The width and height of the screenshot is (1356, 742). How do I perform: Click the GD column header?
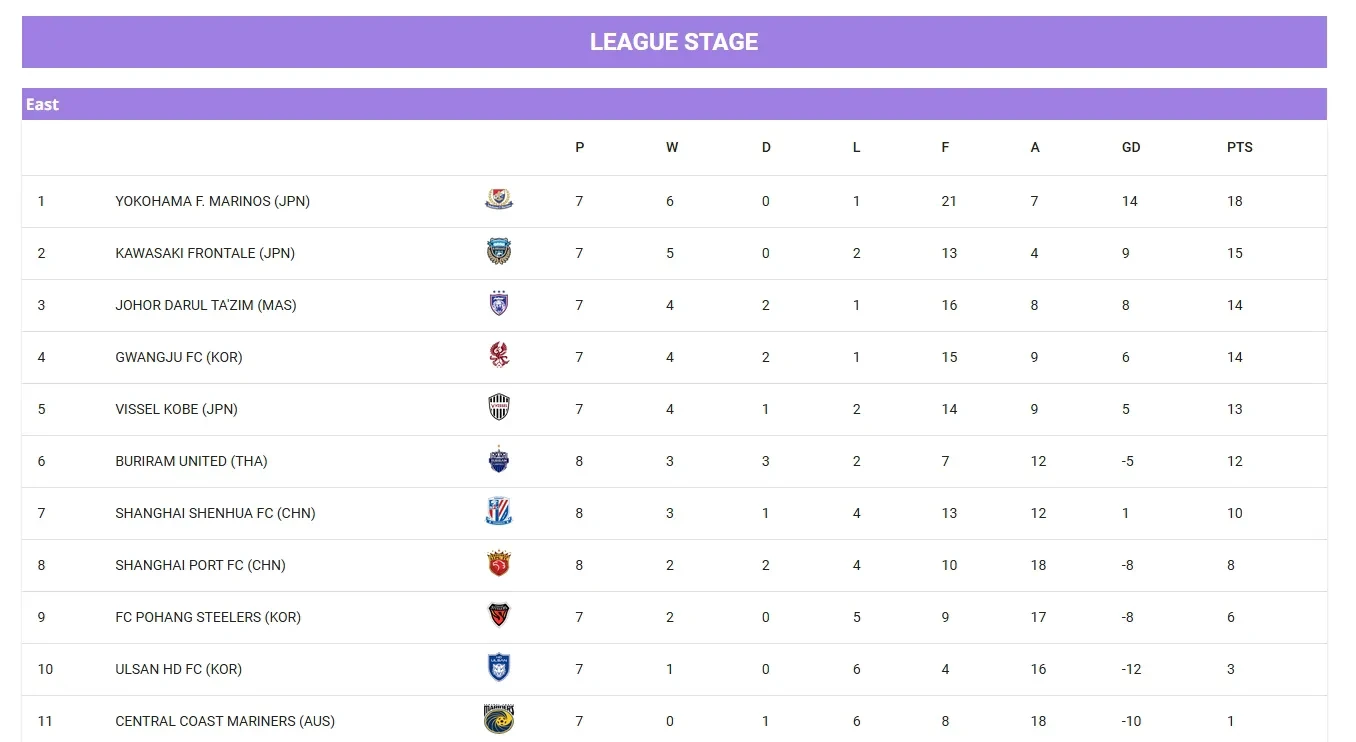click(x=1131, y=147)
